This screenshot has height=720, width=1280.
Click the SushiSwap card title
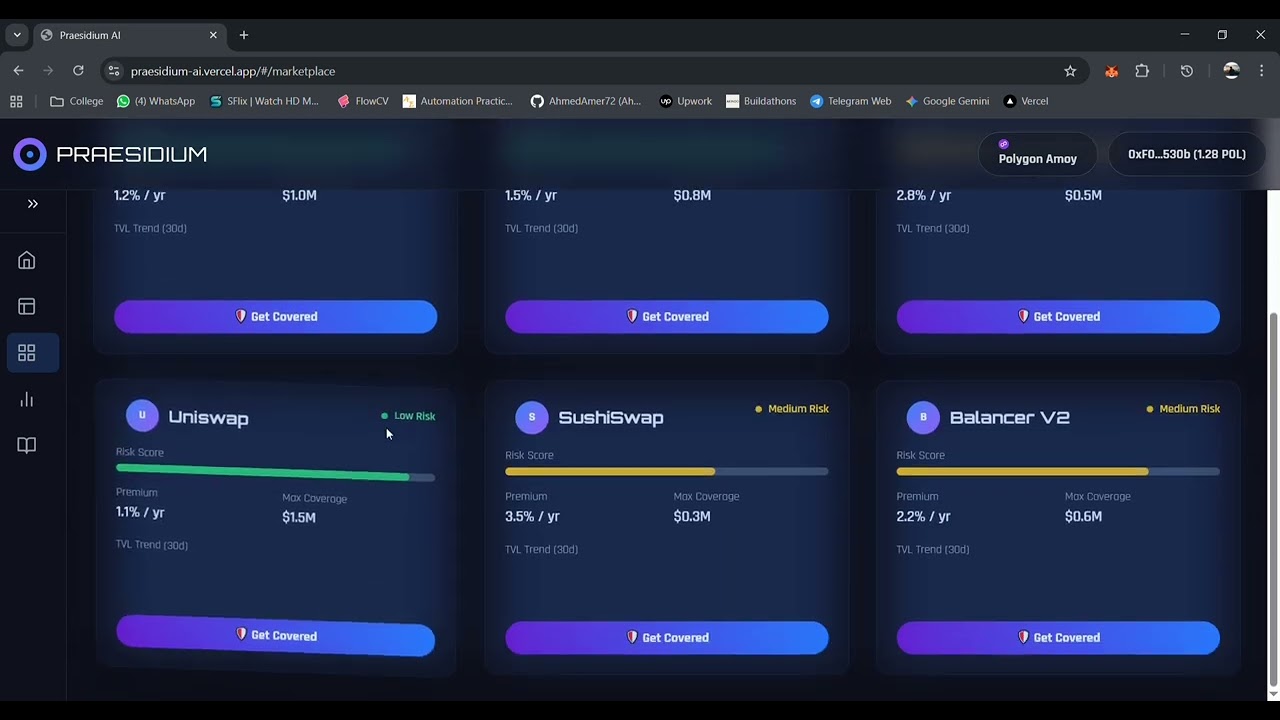coord(611,418)
